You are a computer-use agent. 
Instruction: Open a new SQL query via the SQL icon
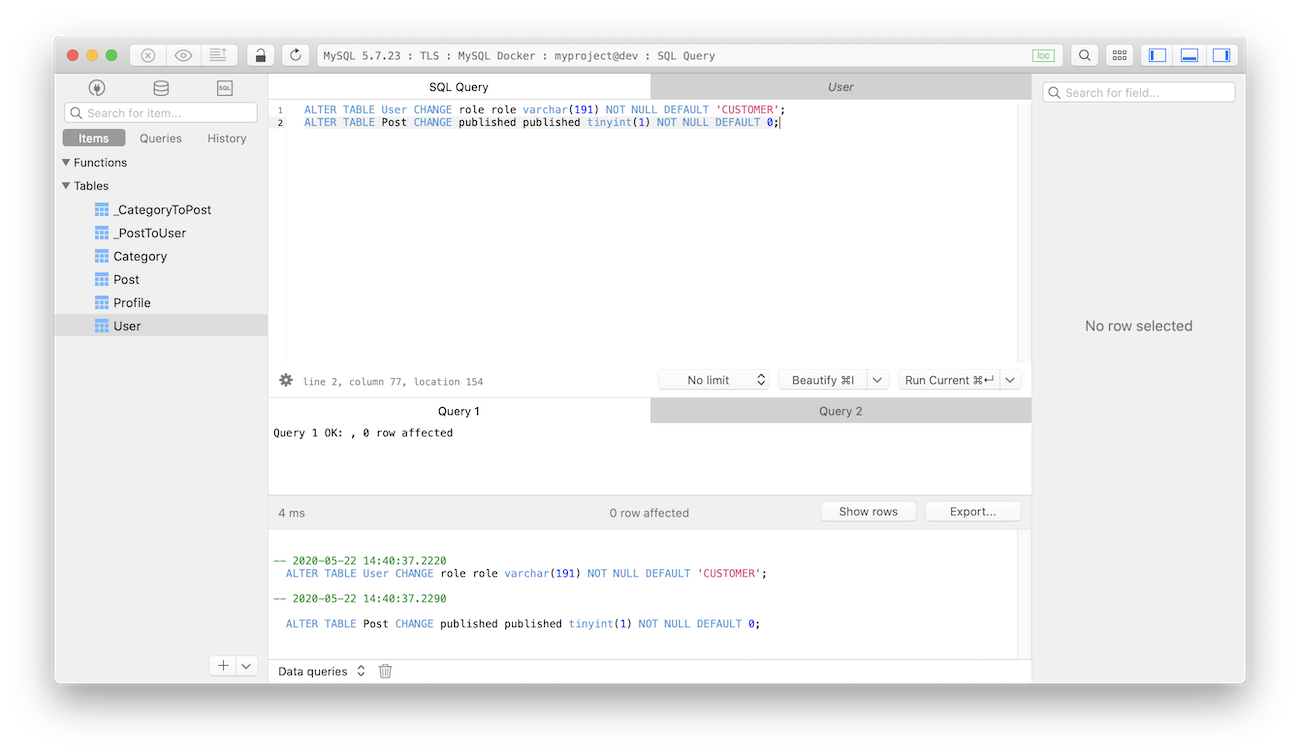[224, 87]
